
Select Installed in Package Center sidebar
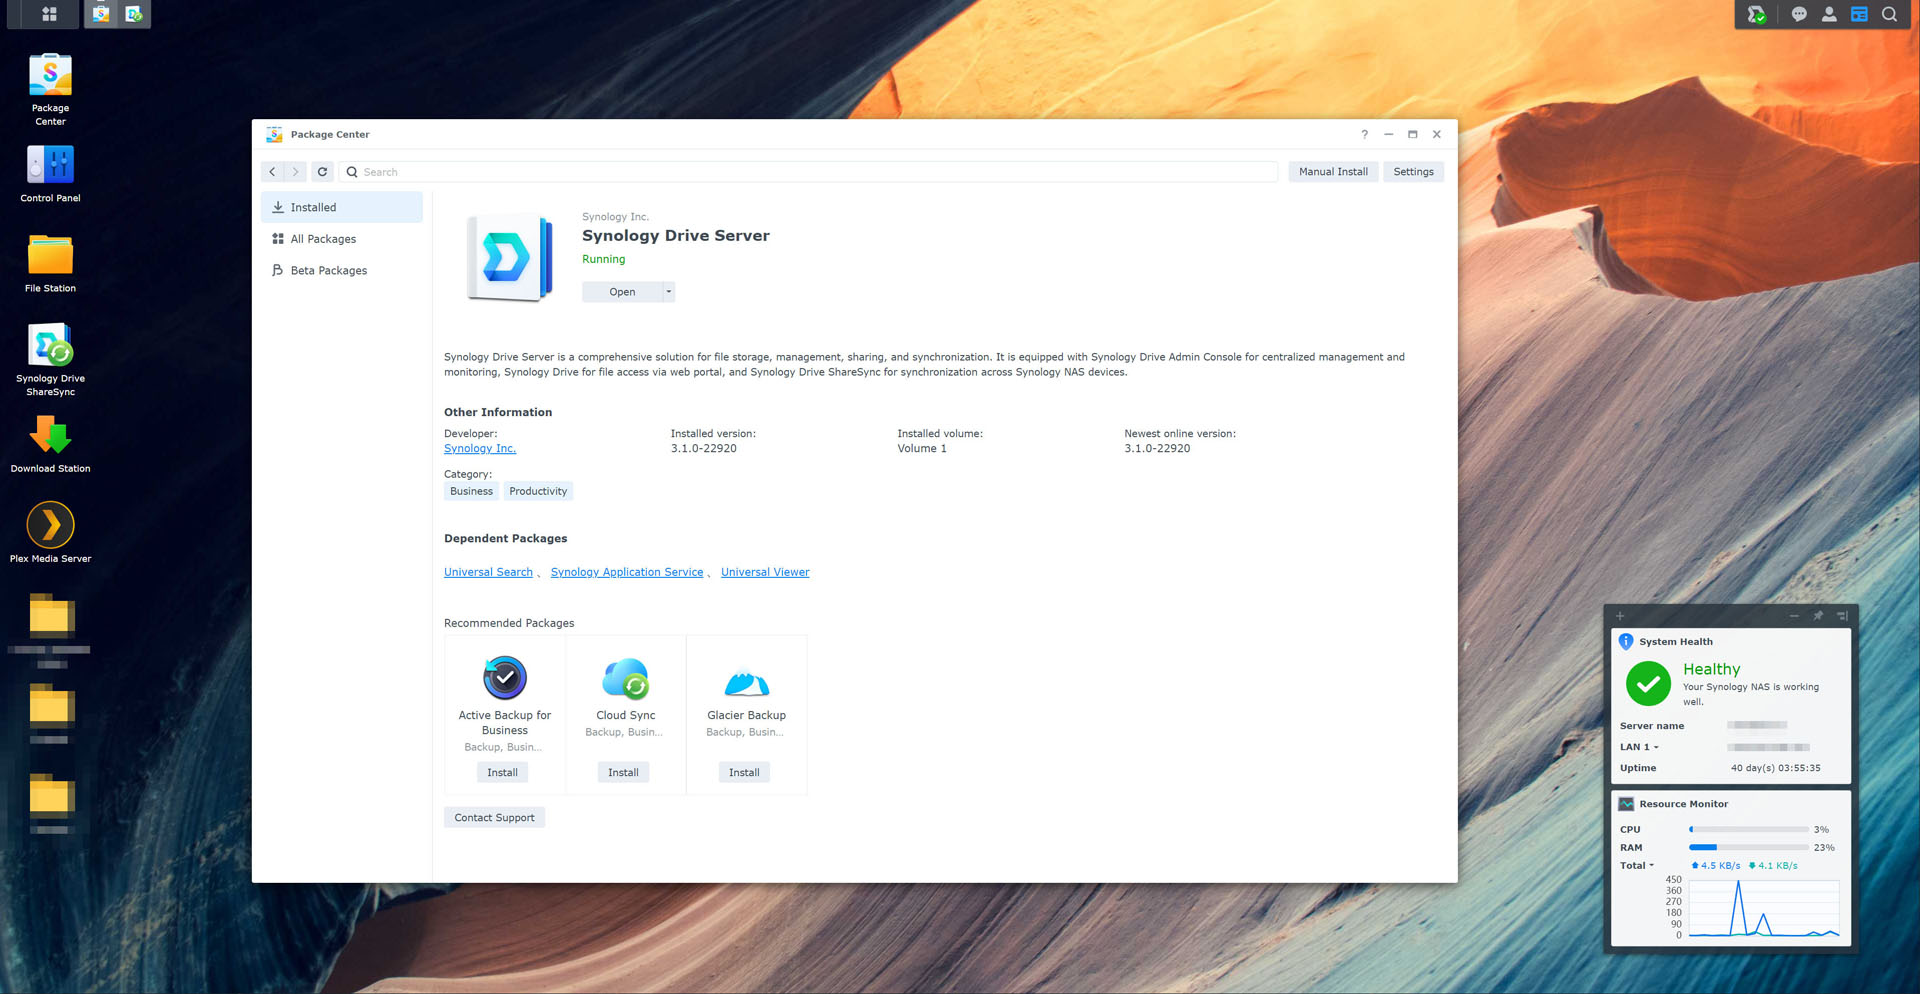pyautogui.click(x=342, y=207)
